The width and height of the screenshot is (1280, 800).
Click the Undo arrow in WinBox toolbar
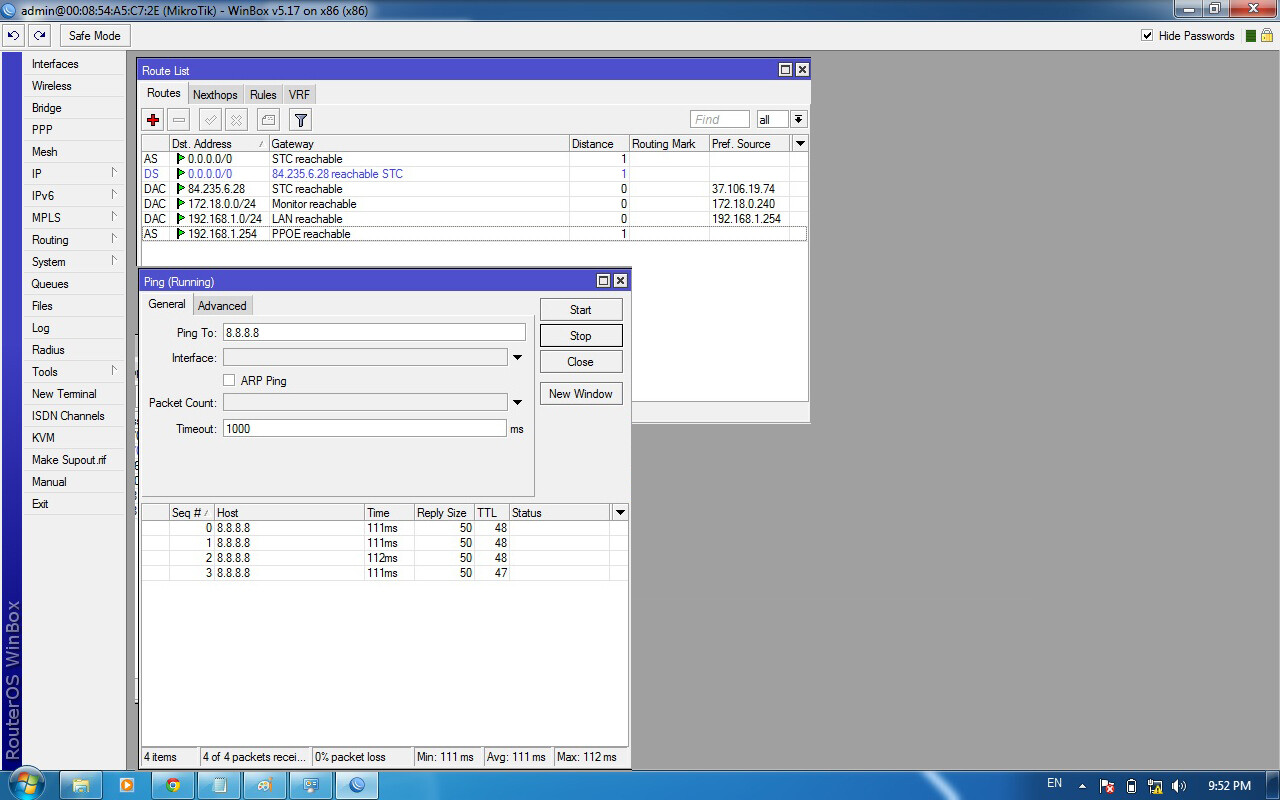[x=14, y=36]
